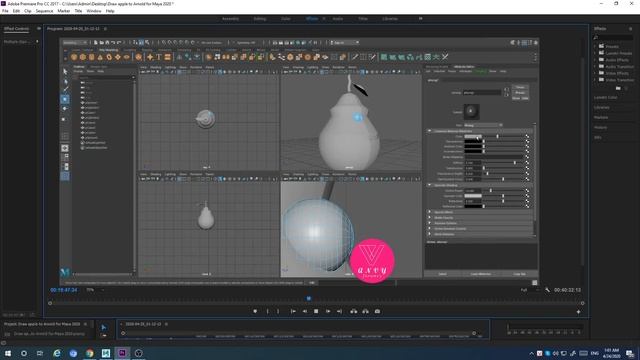The image size is (640, 360).
Task: Switch to the Color workspace
Action: [286, 19]
